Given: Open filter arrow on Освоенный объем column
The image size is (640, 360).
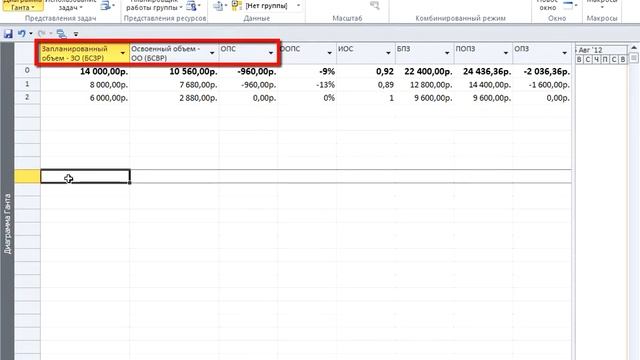Looking at the screenshot, I should coord(212,53).
